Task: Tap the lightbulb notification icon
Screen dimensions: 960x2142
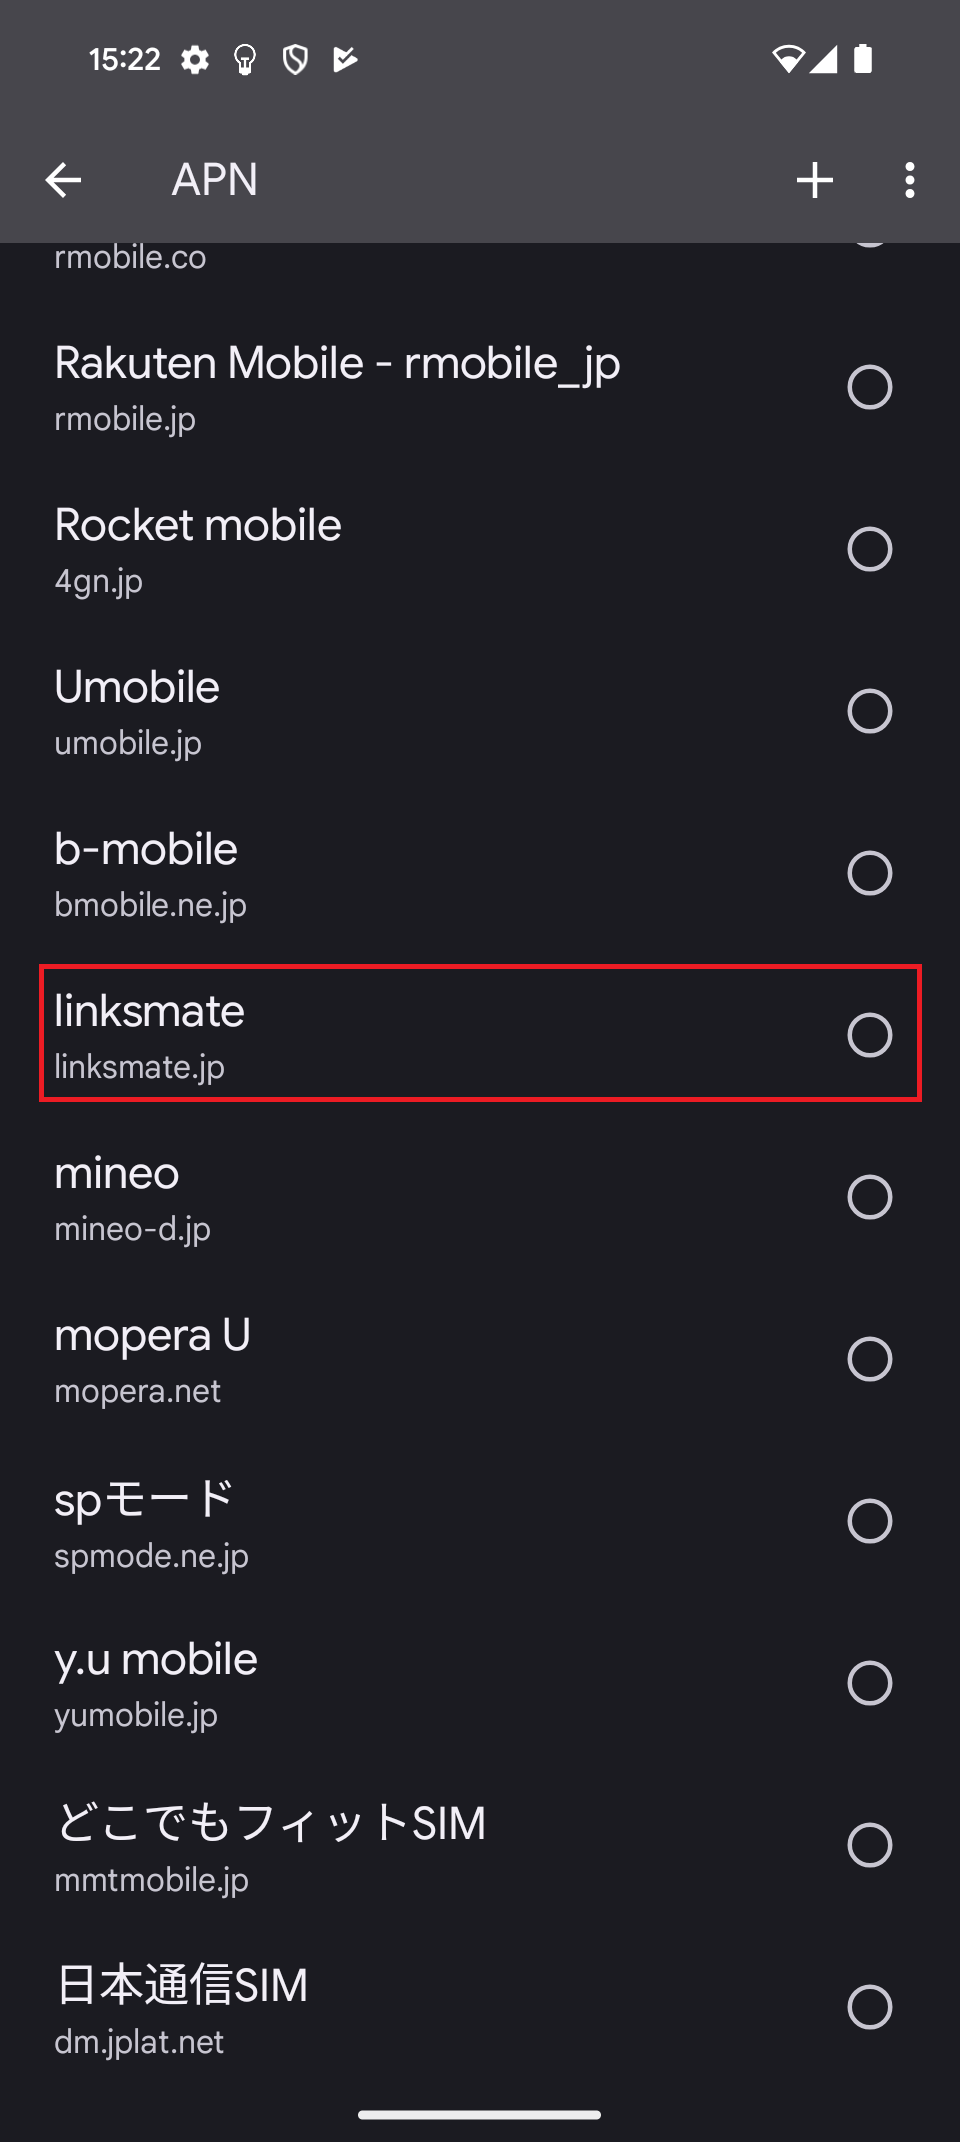Action: pos(243,60)
